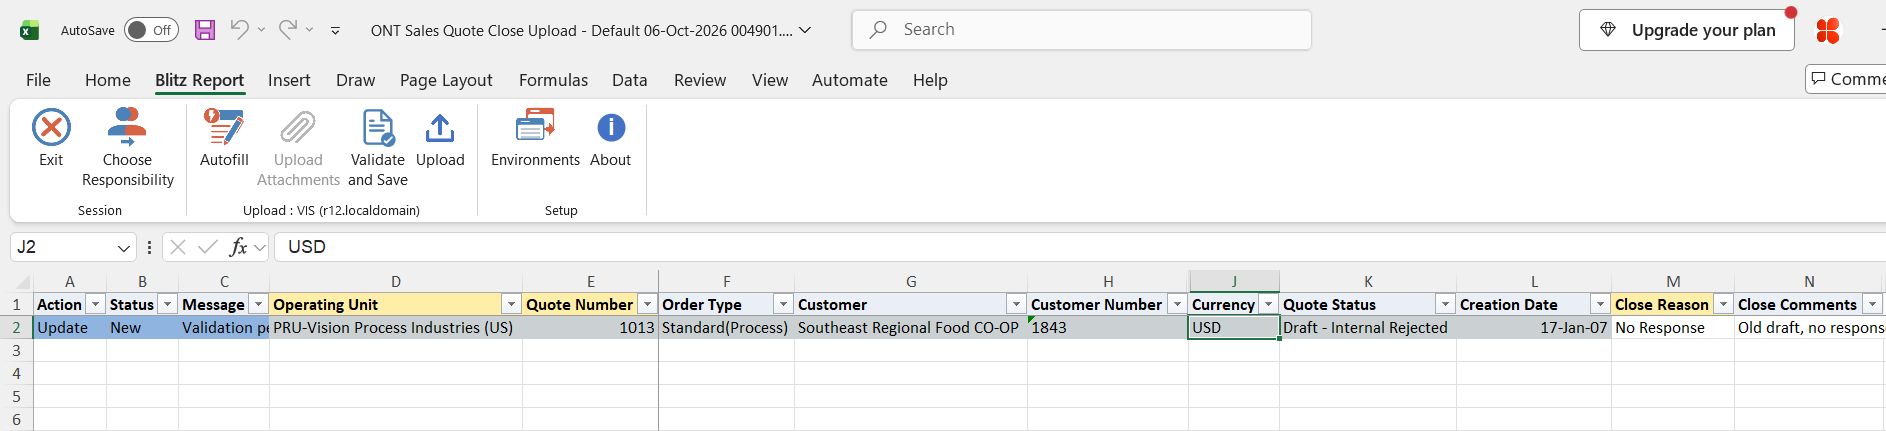Open the Name Box dropdown
The width and height of the screenshot is (1886, 431).
click(x=124, y=247)
